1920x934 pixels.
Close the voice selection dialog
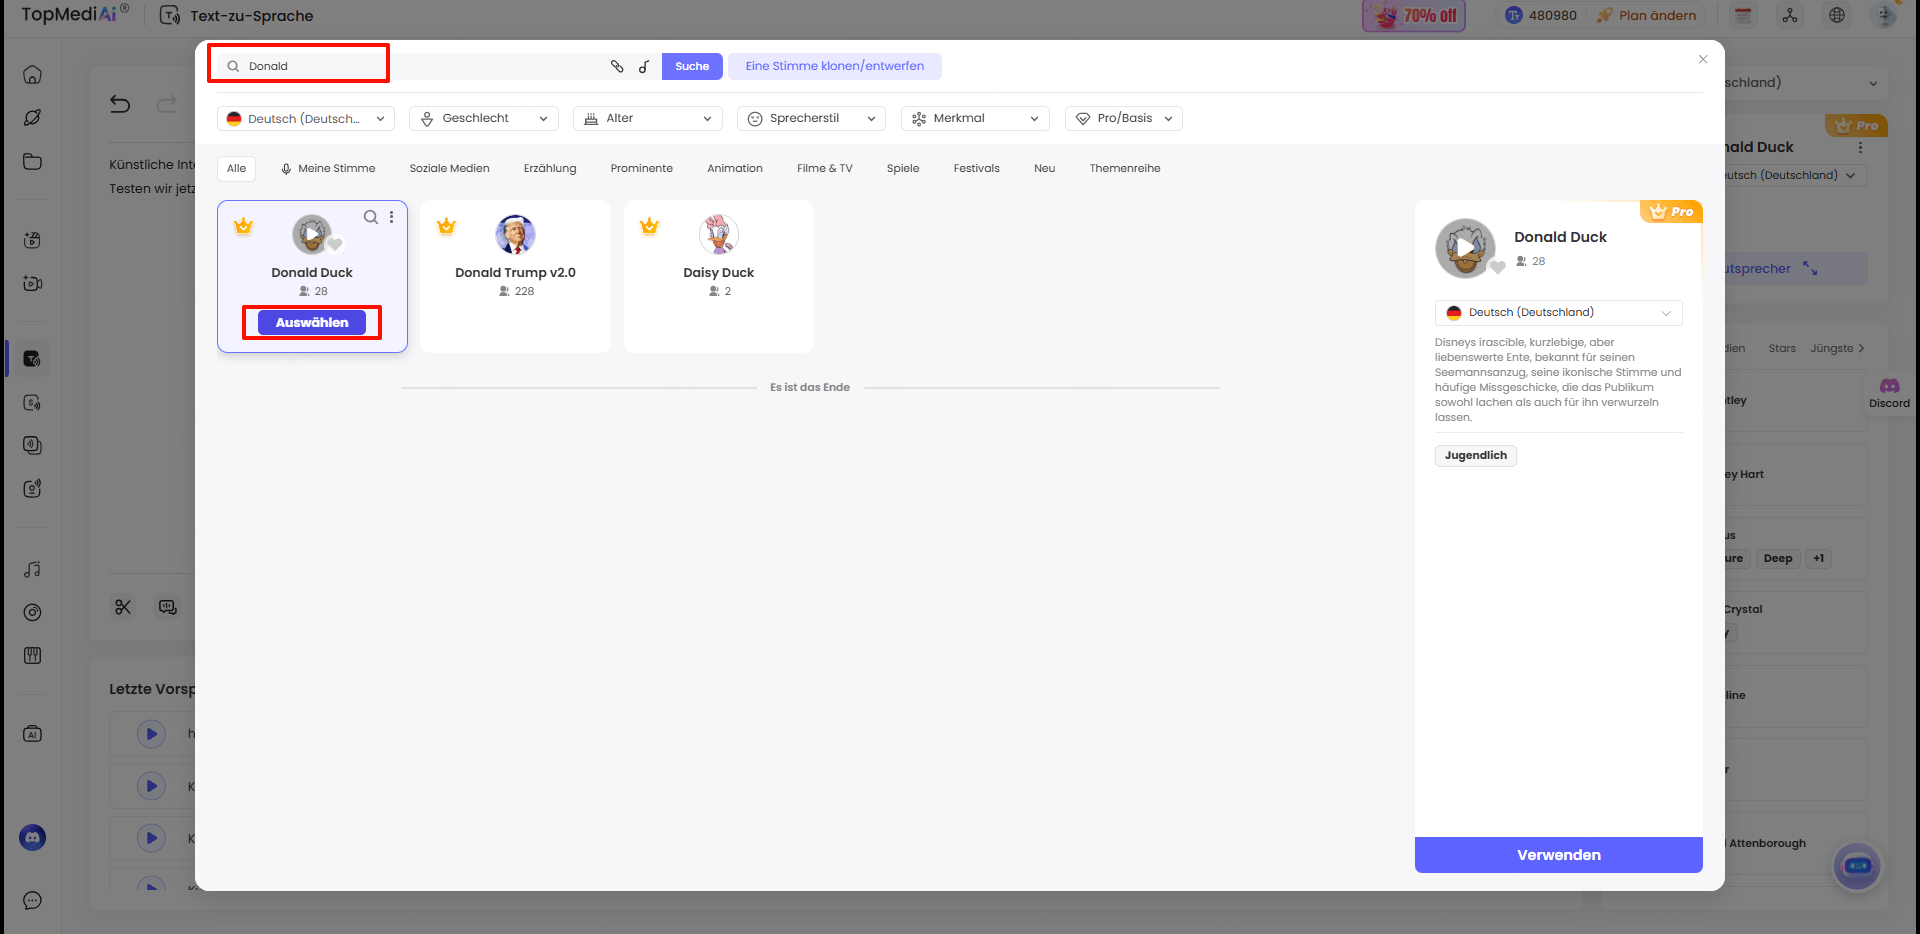click(1703, 59)
